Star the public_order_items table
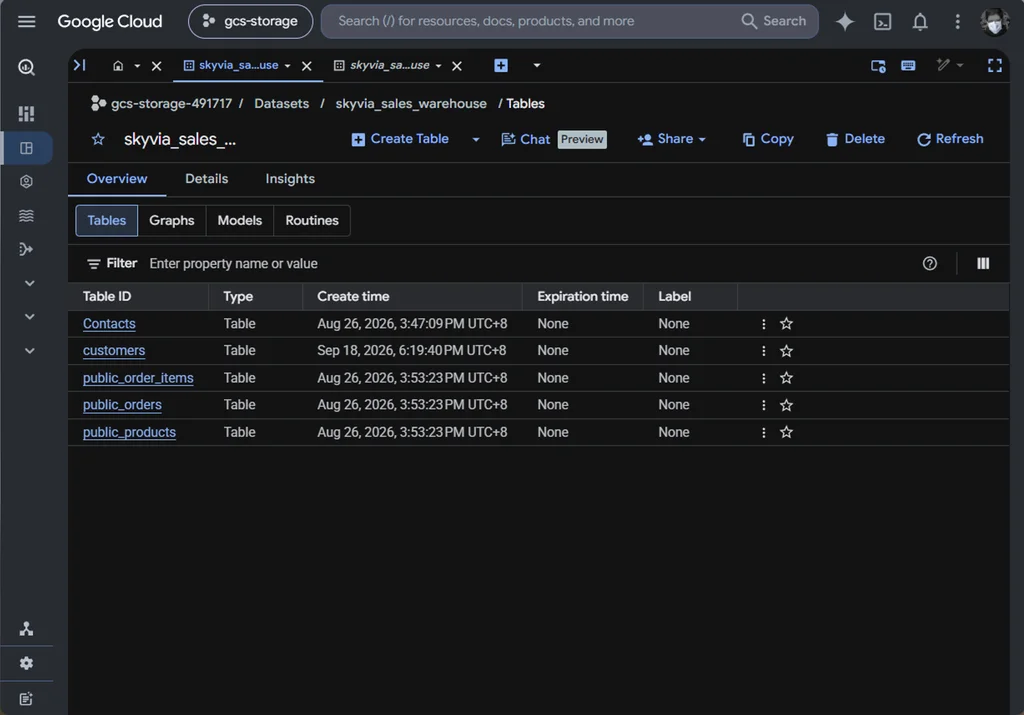Image resolution: width=1024 pixels, height=715 pixels. coord(786,378)
